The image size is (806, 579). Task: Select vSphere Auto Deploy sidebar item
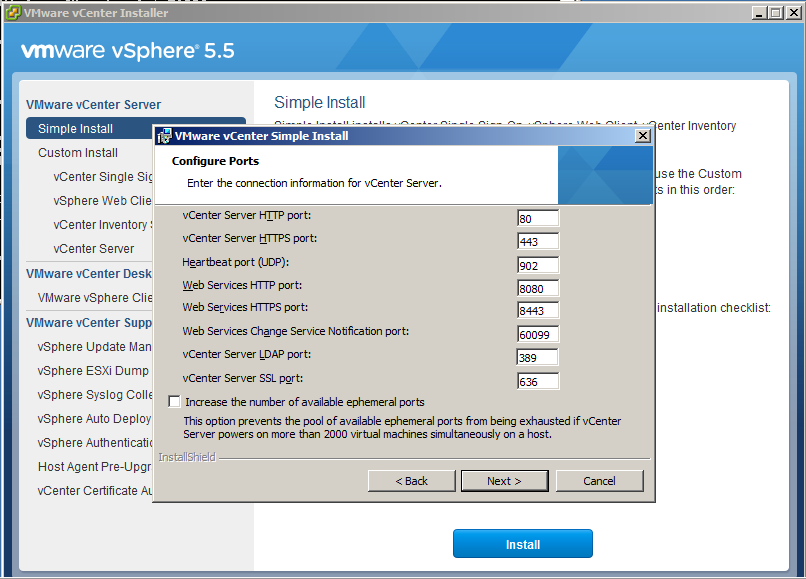(x=95, y=419)
